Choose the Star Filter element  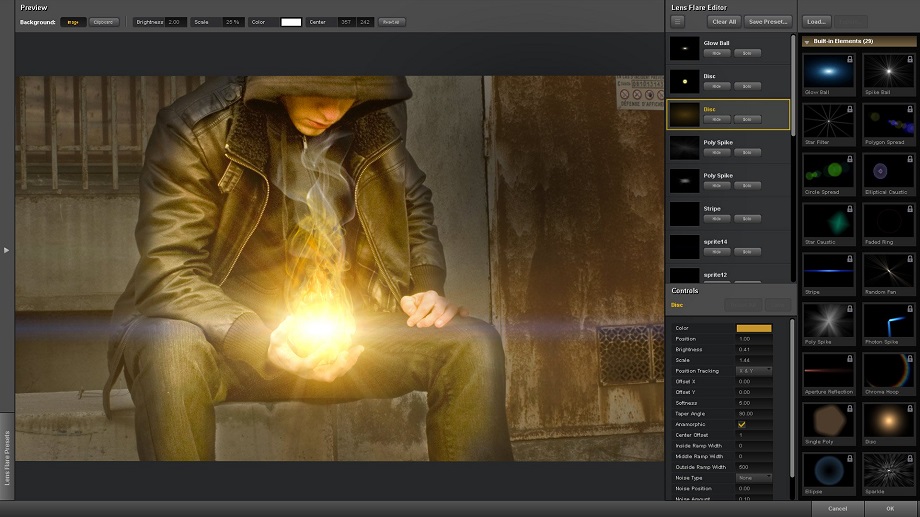point(827,121)
